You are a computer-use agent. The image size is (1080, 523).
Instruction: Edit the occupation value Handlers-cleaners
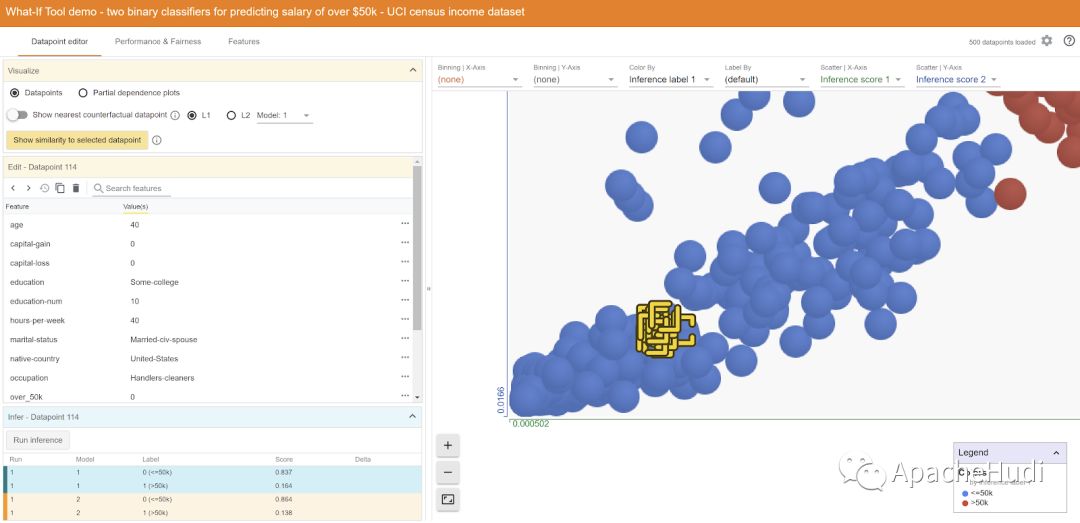tap(162, 378)
